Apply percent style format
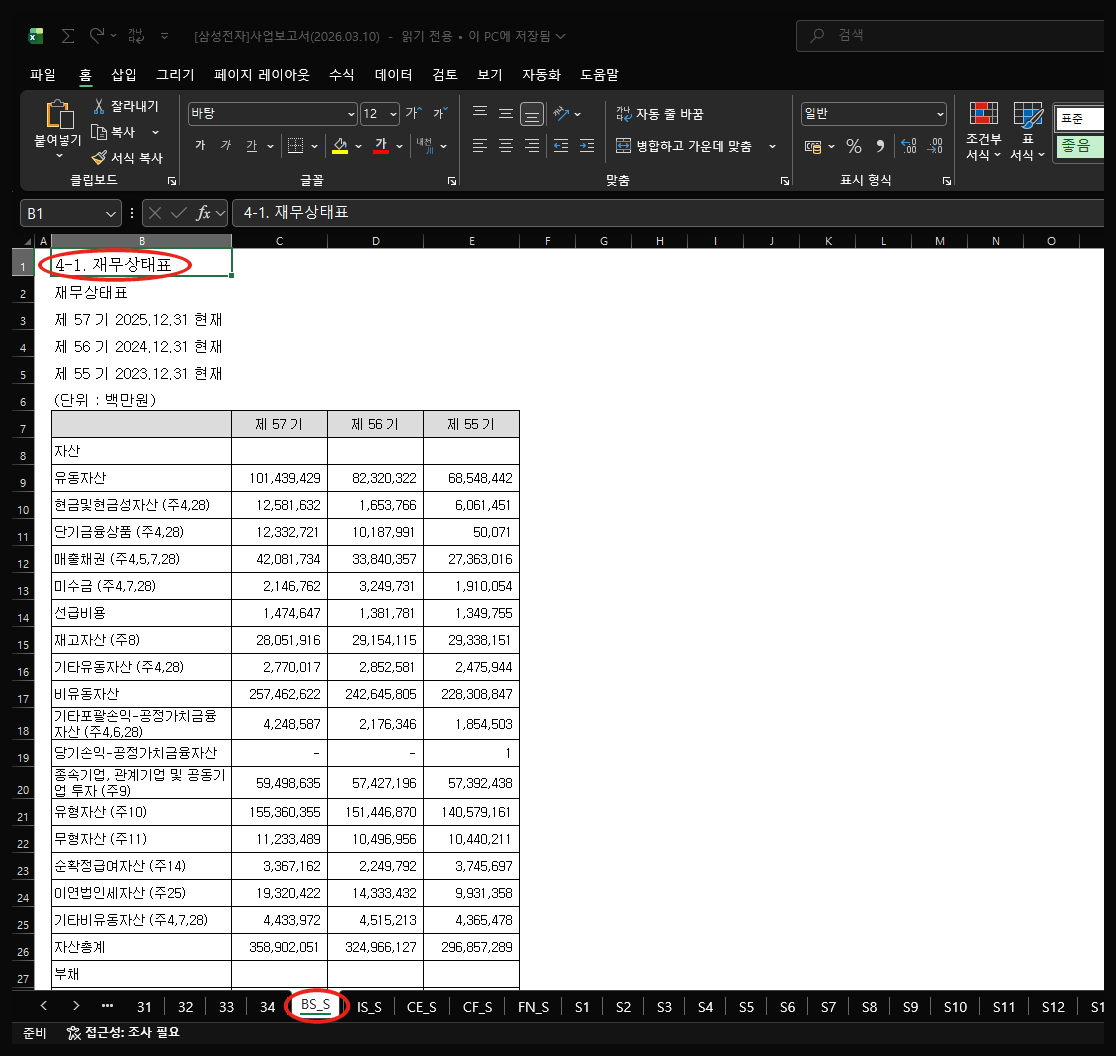1116x1056 pixels. tap(854, 147)
